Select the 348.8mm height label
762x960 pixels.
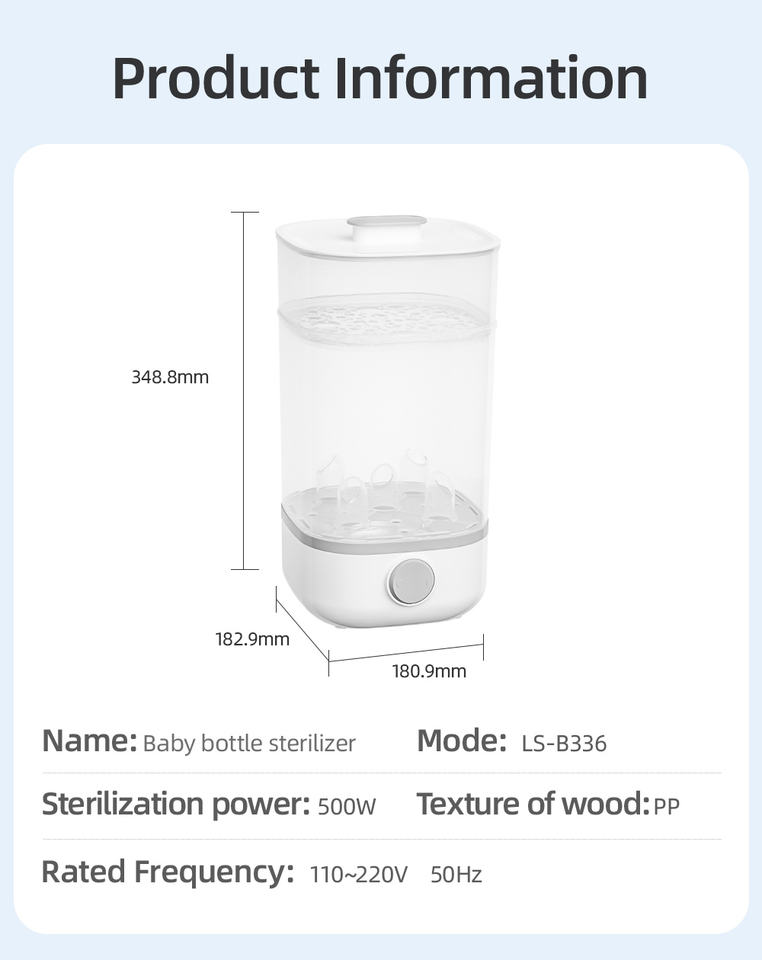click(x=170, y=377)
